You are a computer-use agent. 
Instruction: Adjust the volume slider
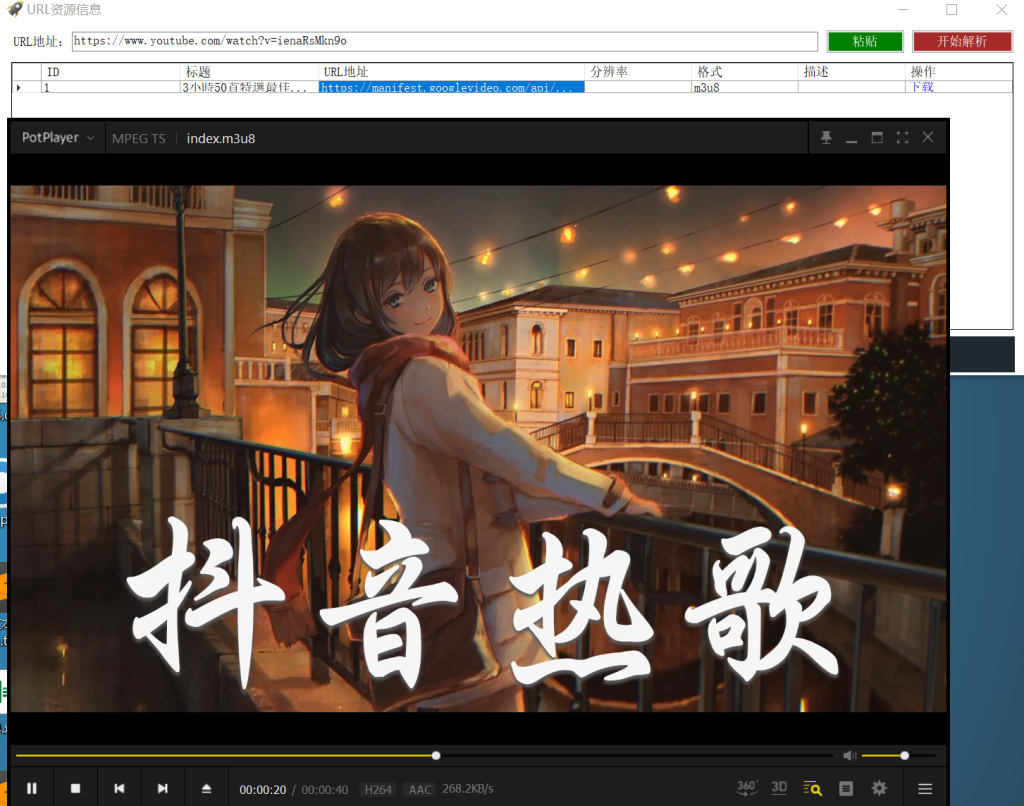899,756
